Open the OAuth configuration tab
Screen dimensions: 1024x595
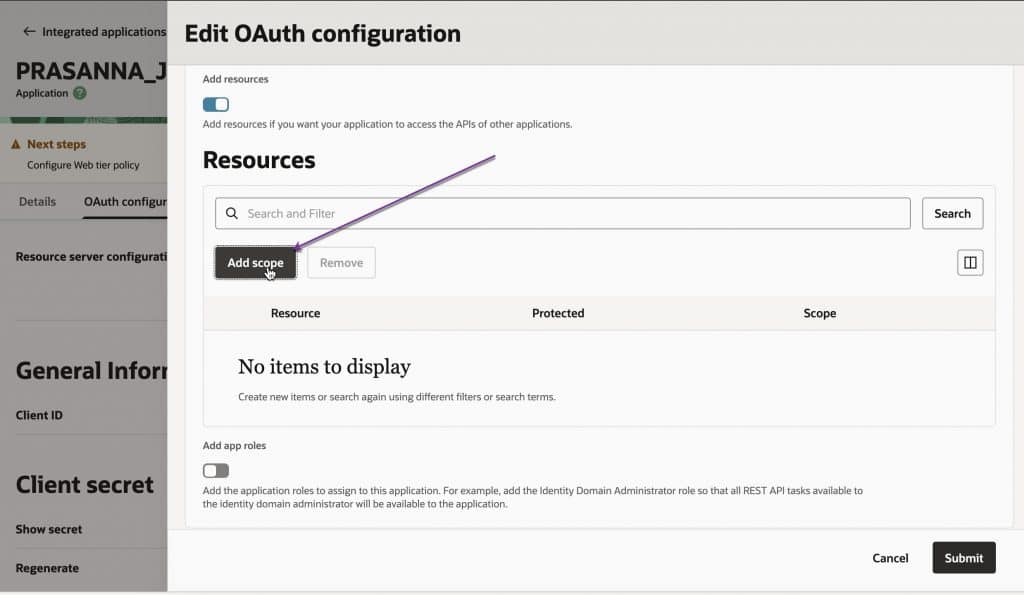(x=124, y=201)
